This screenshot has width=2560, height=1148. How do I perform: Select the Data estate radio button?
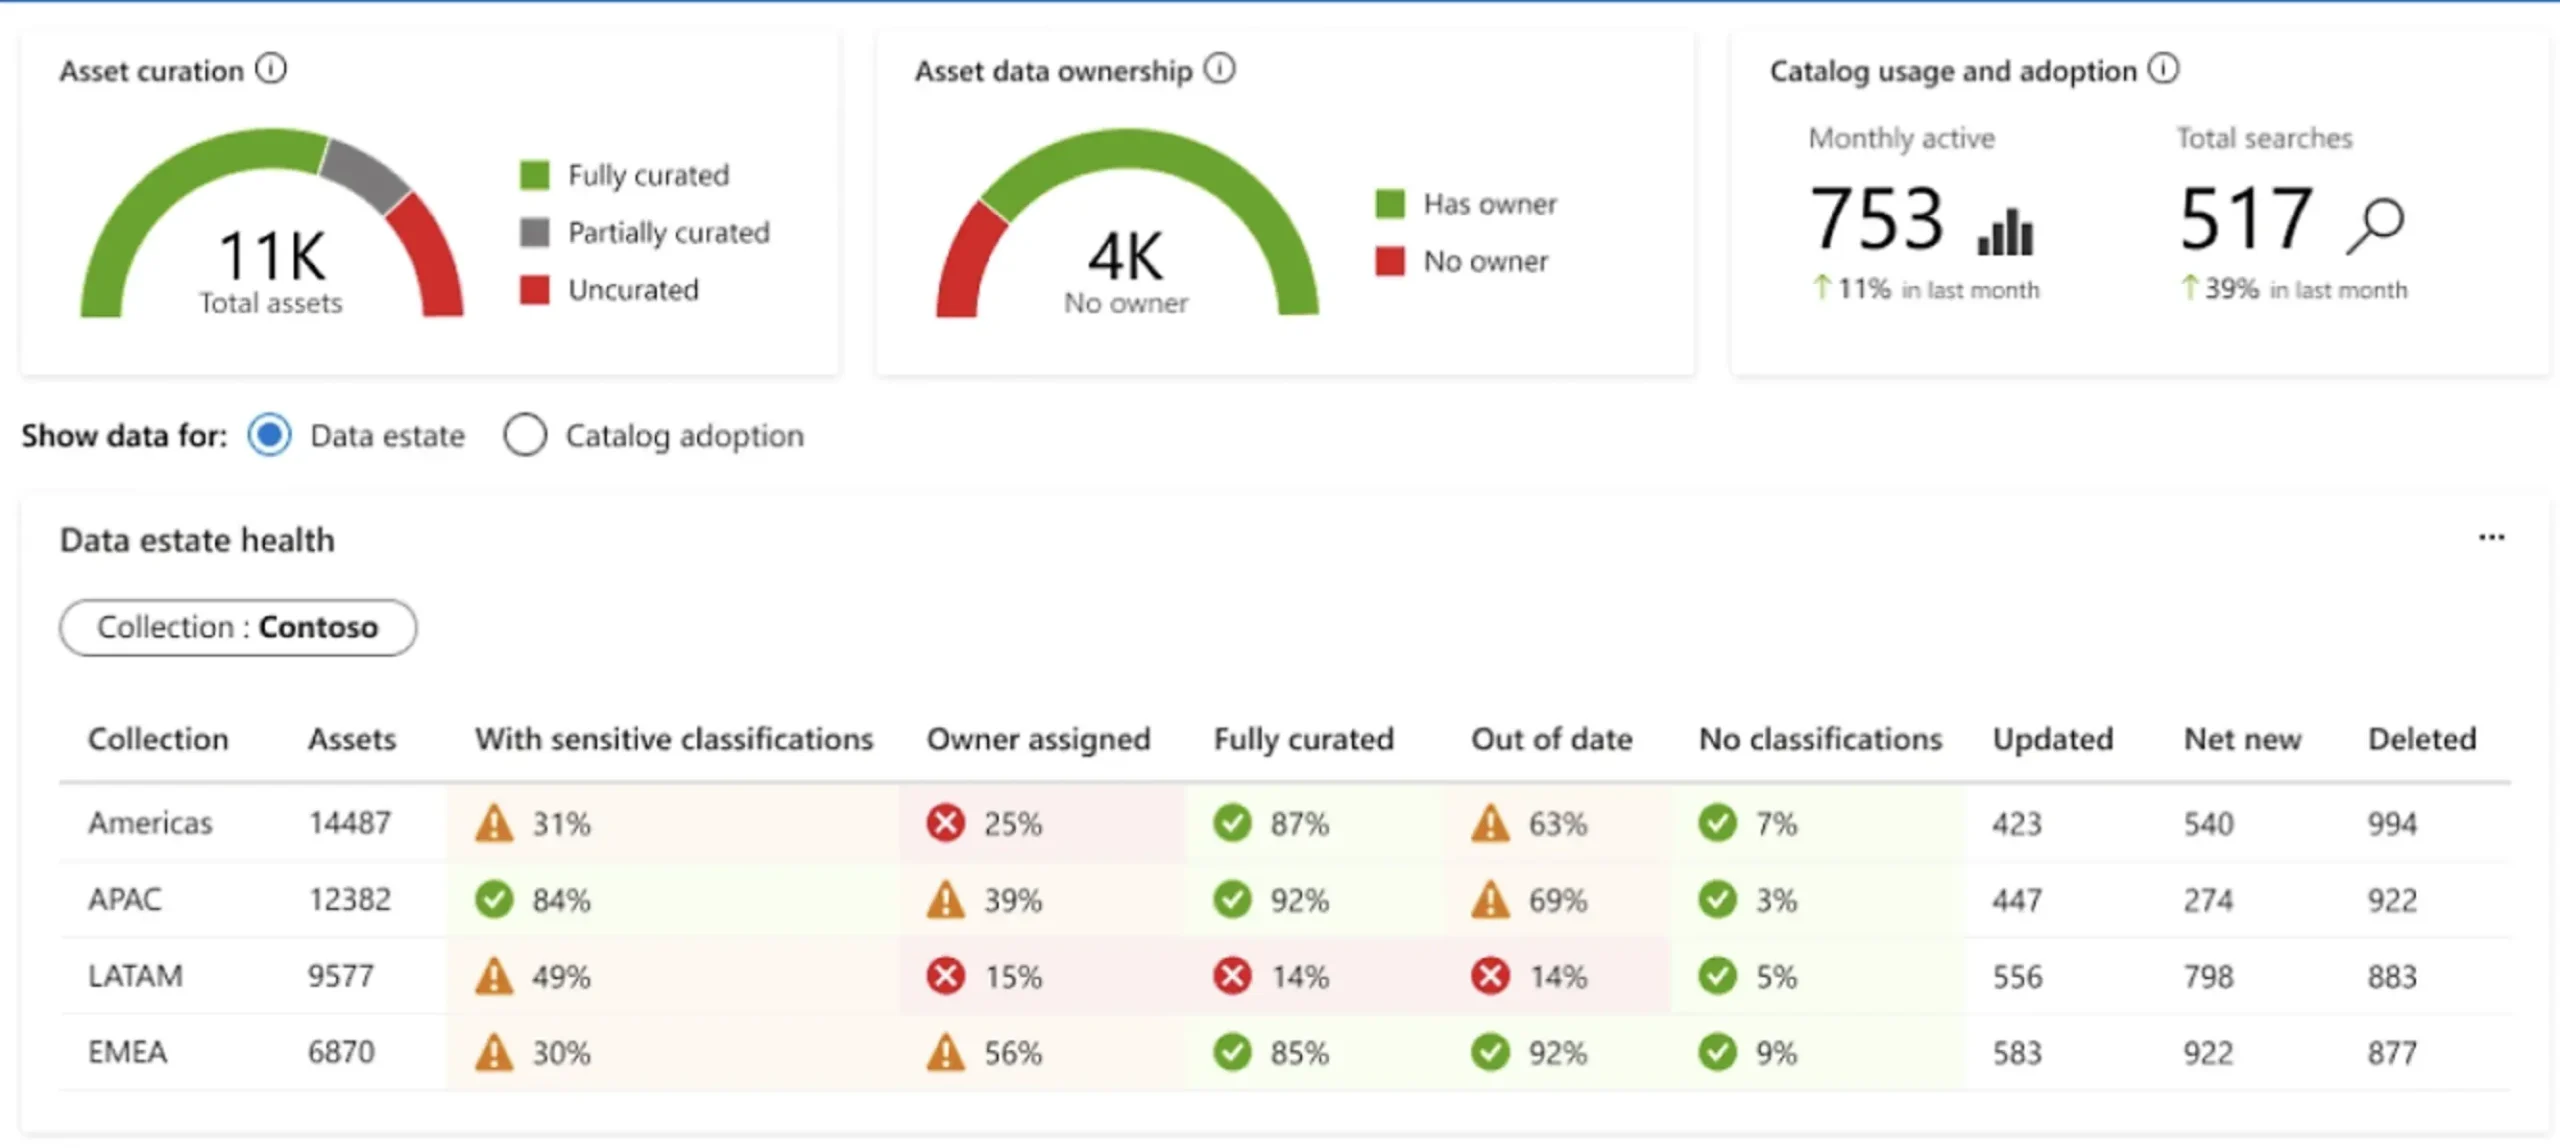coord(269,435)
